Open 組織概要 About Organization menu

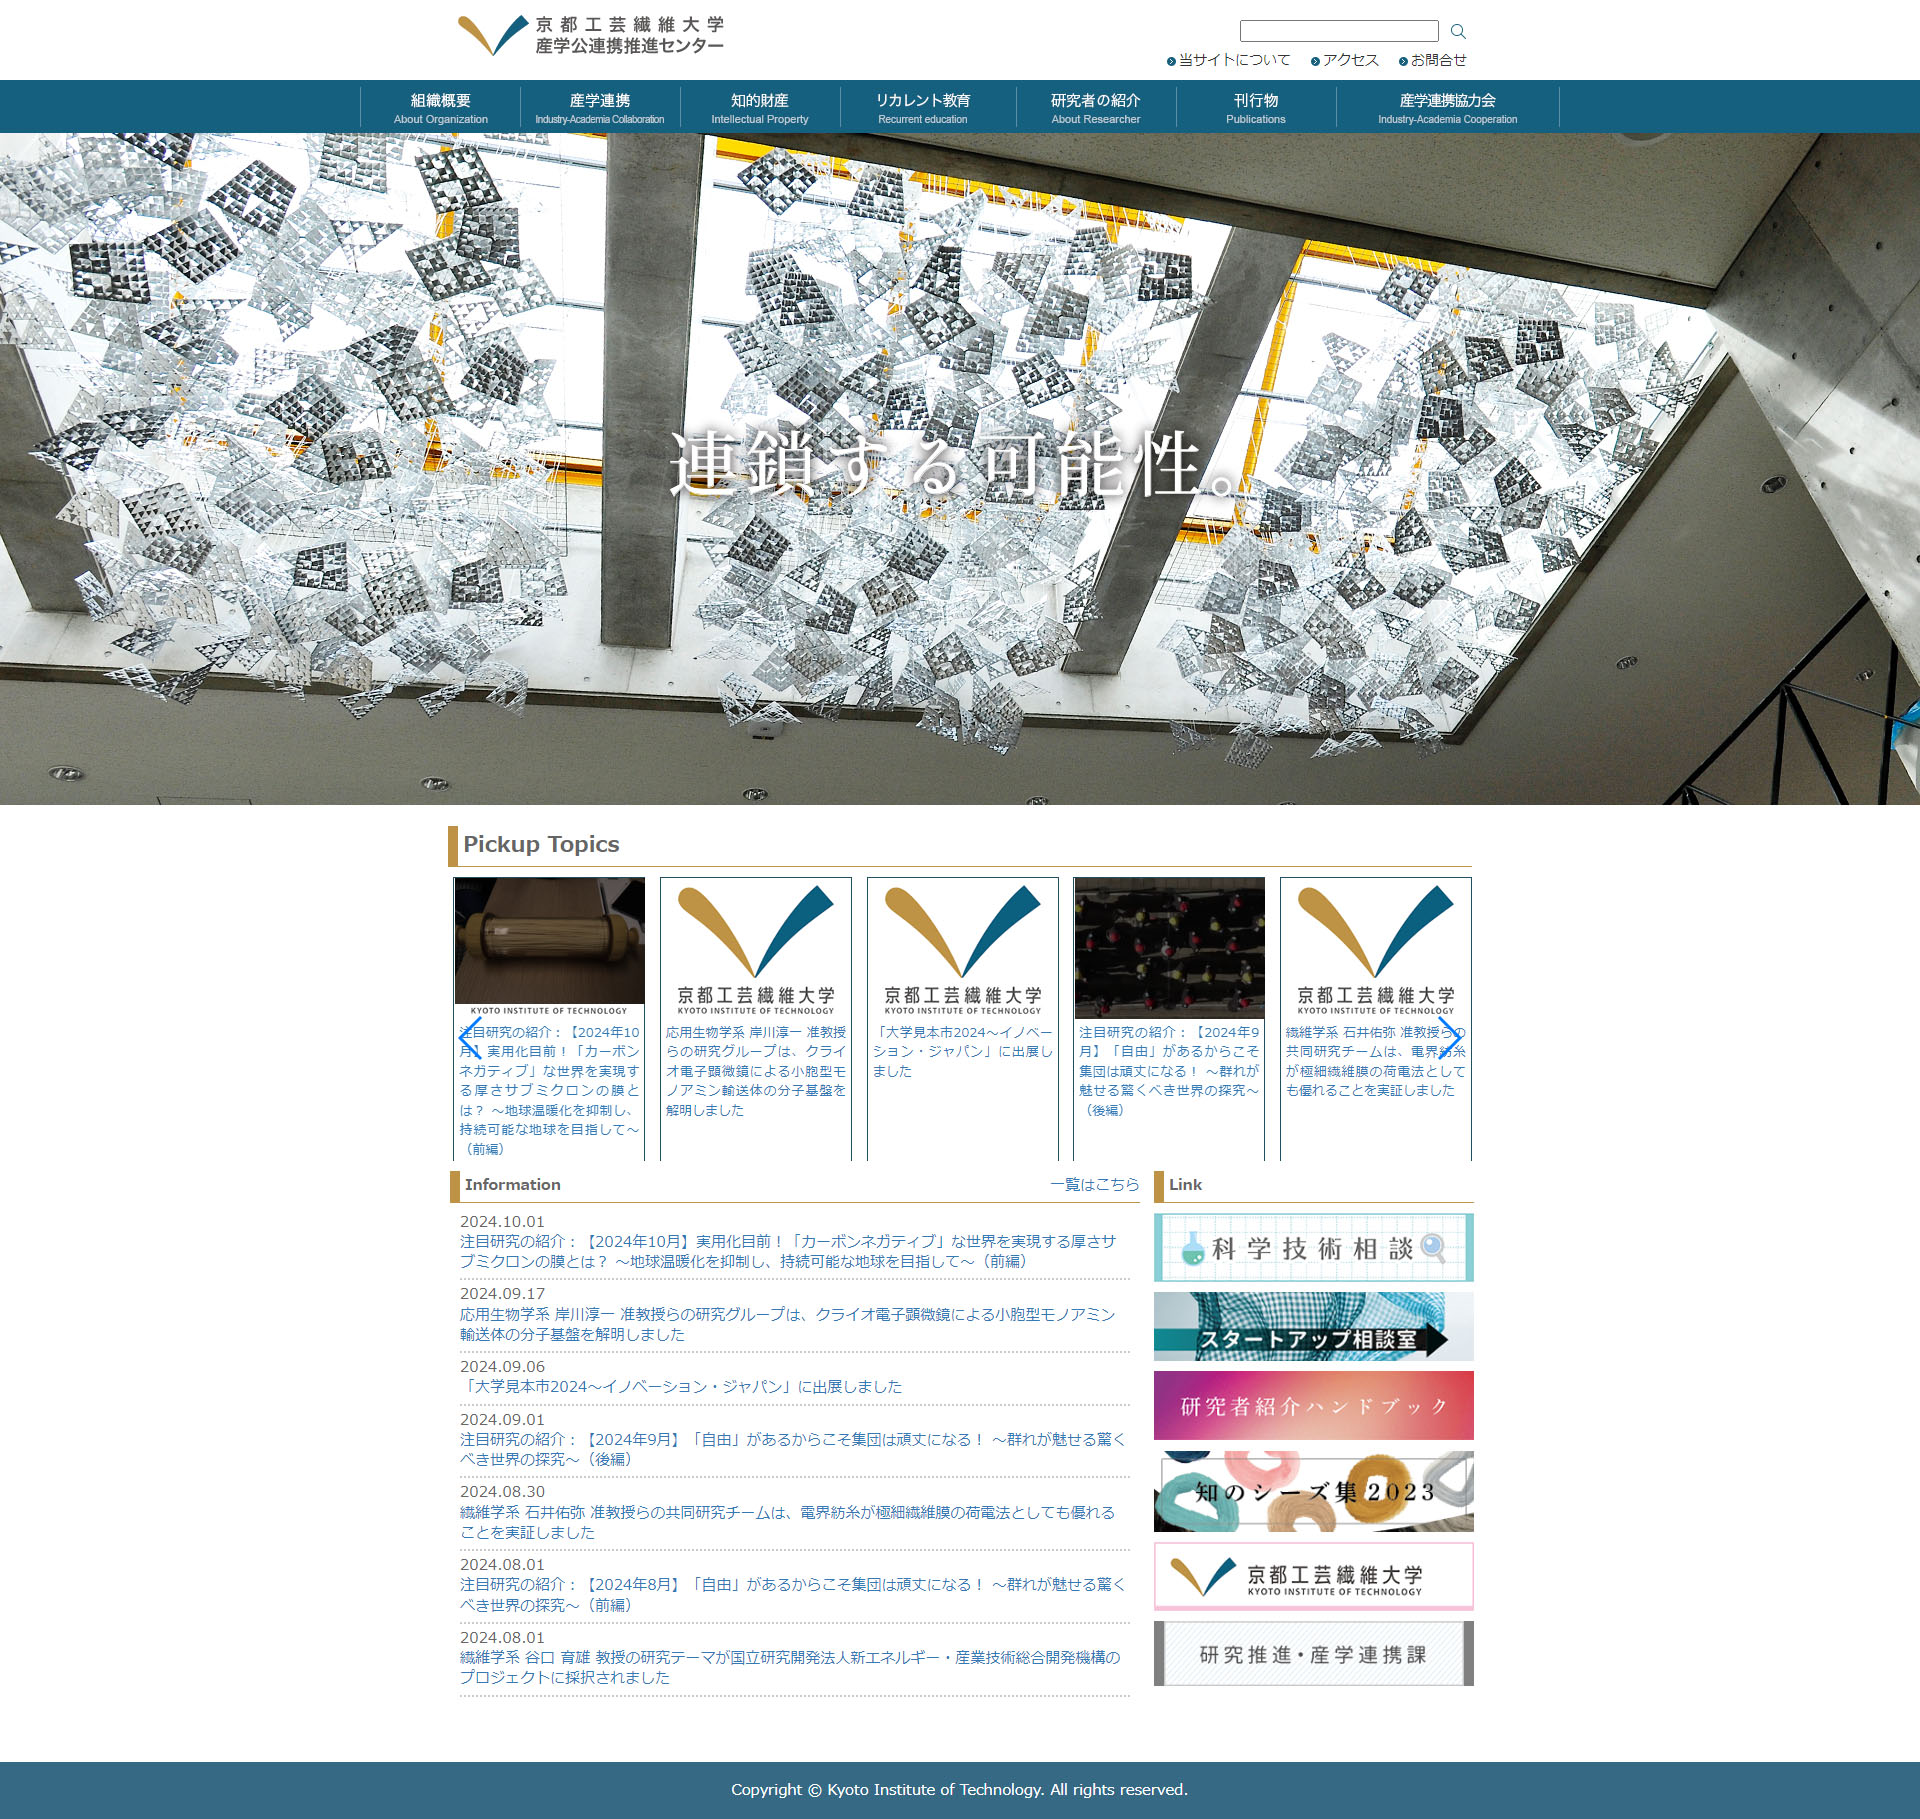click(x=440, y=107)
